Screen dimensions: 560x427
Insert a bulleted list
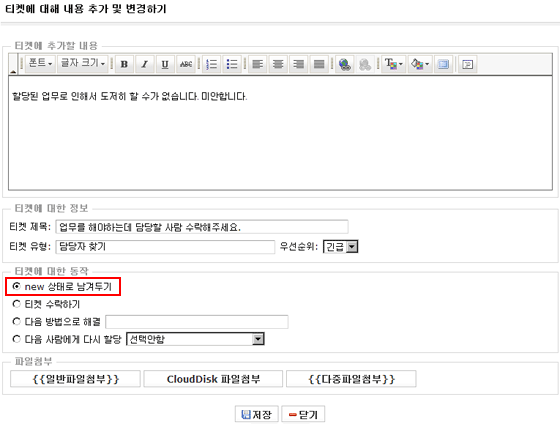[x=232, y=64]
